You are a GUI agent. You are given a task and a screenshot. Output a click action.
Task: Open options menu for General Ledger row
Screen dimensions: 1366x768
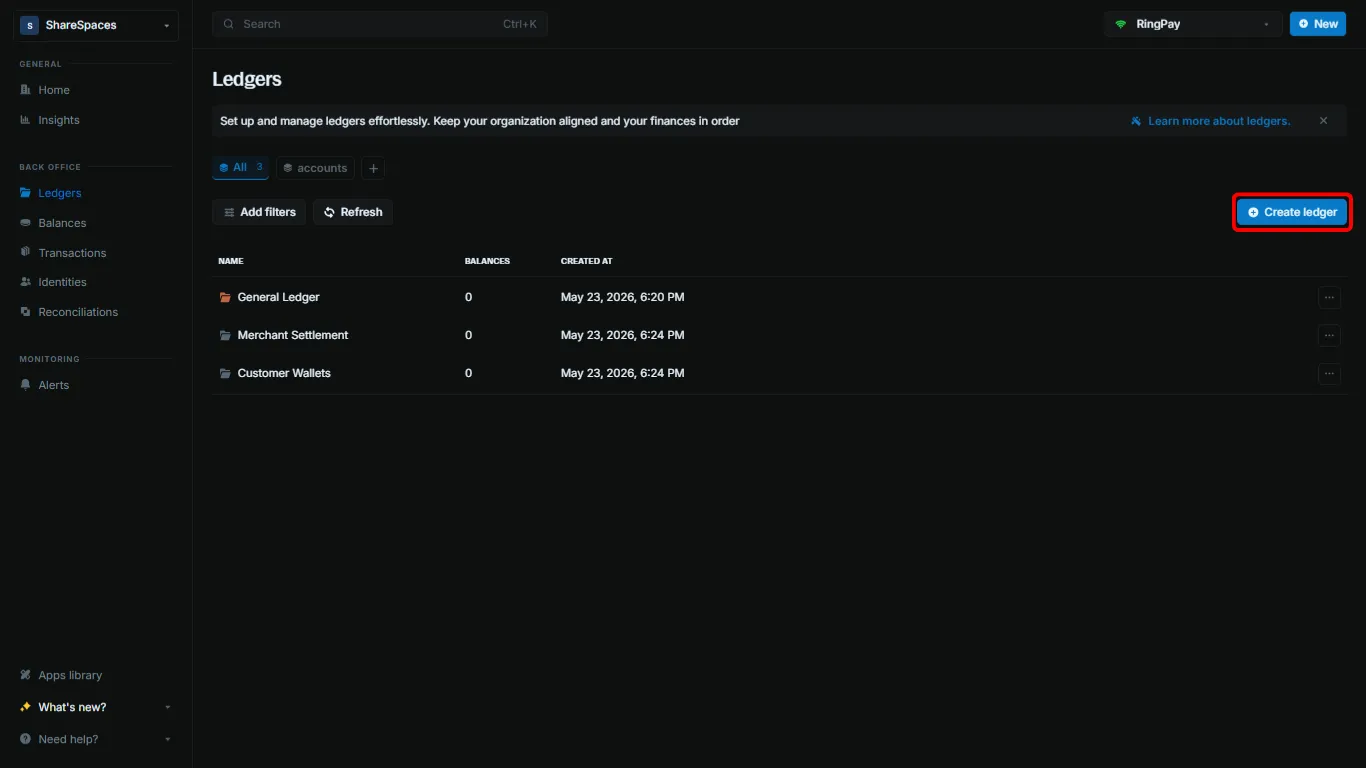[1329, 297]
